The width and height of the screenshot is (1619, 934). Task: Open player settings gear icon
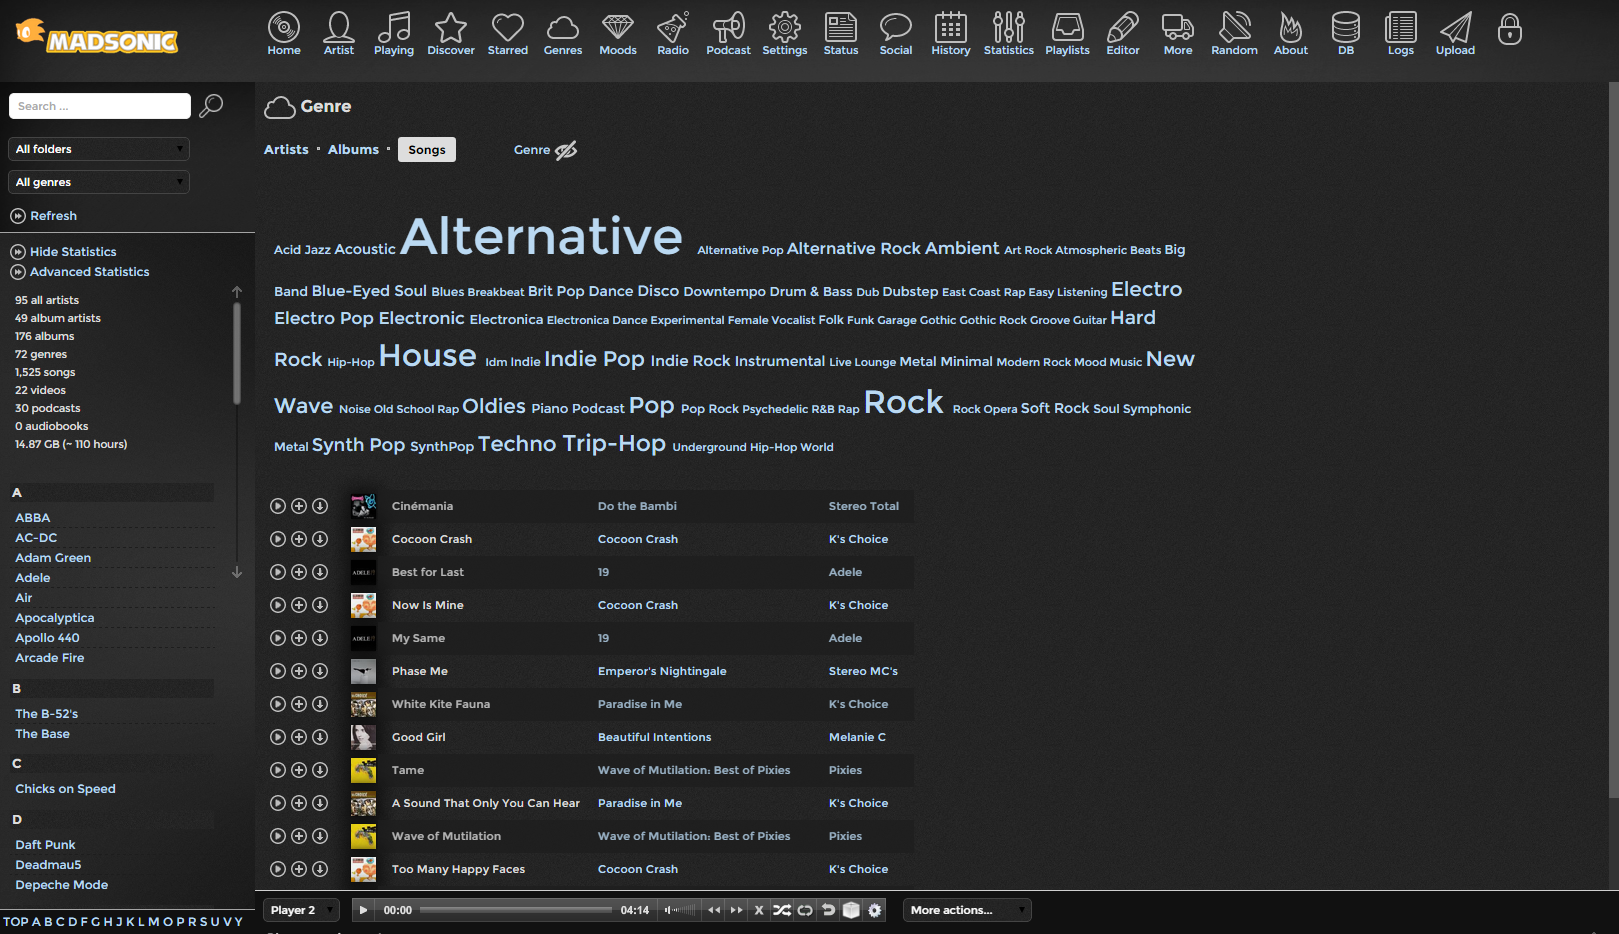click(x=875, y=910)
